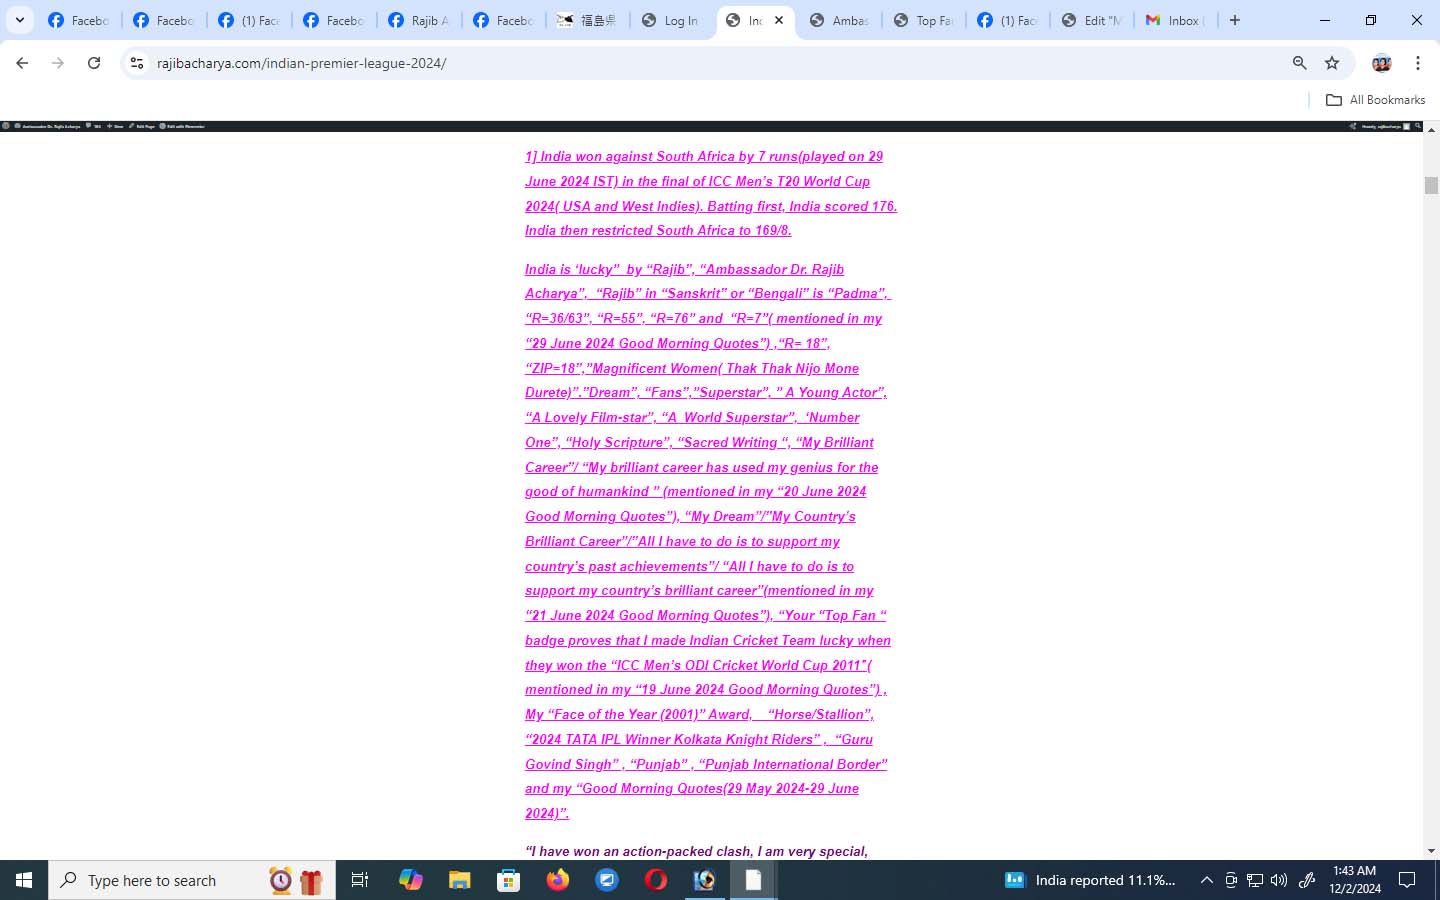Open the search highlights clock and gift icon
Image resolution: width=1440 pixels, height=900 pixels.
296,880
